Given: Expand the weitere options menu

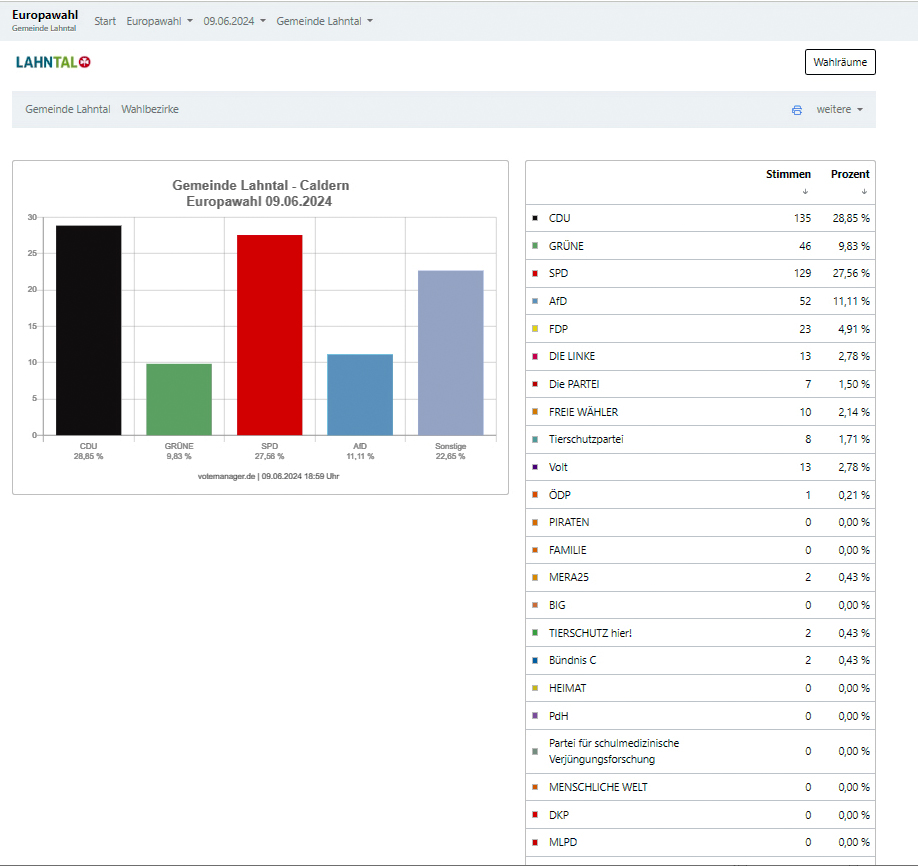Looking at the screenshot, I should [x=839, y=109].
